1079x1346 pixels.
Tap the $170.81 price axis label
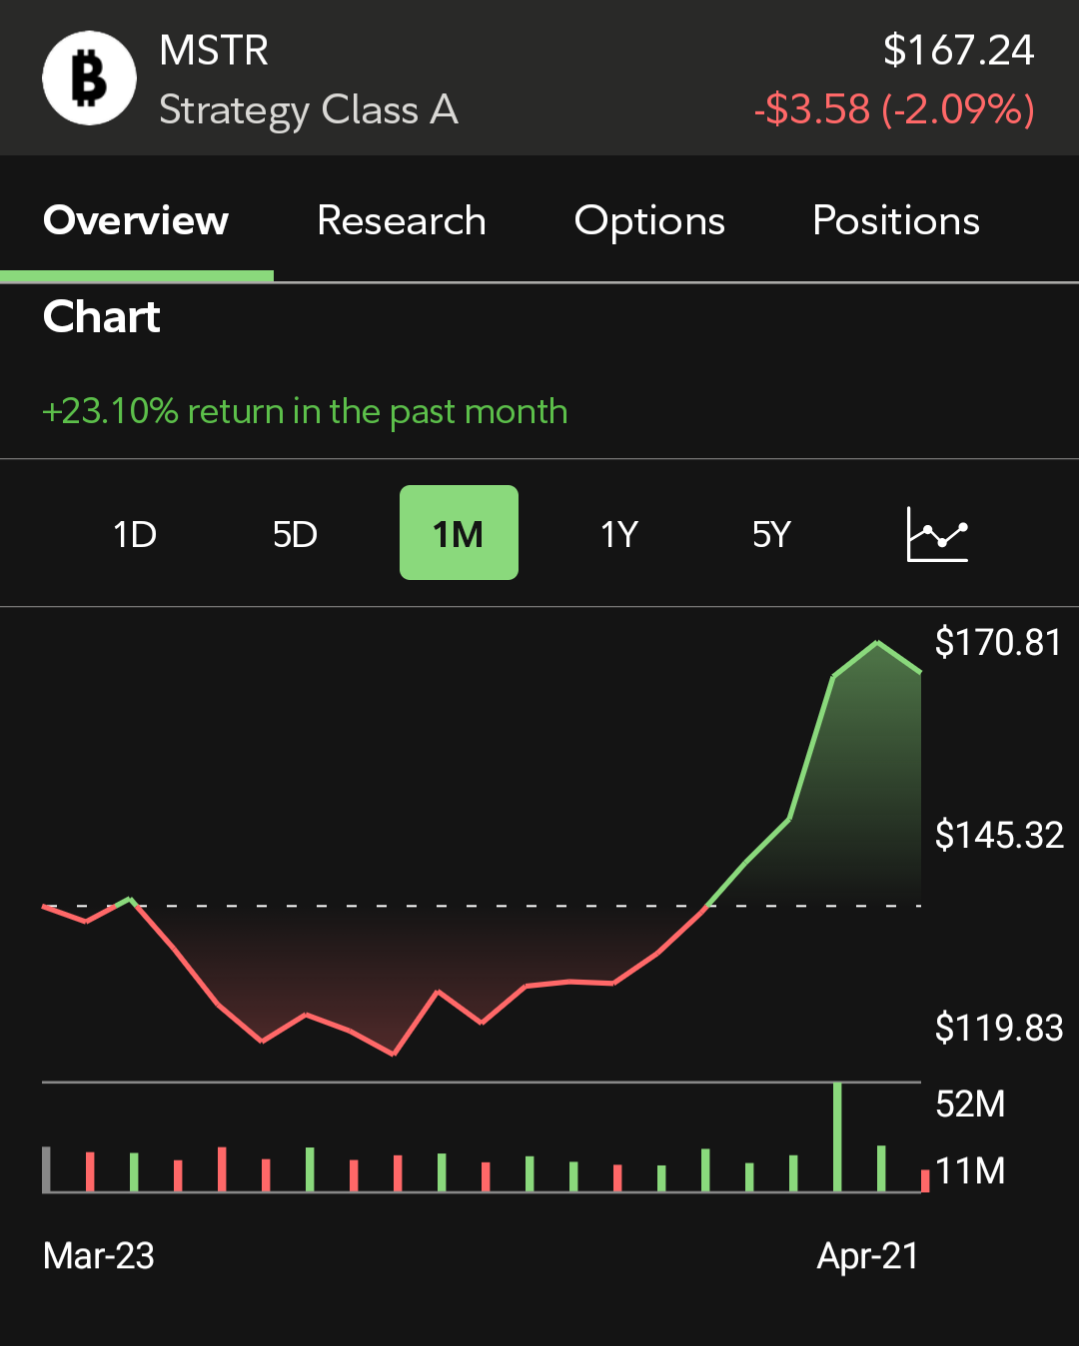[x=998, y=642]
